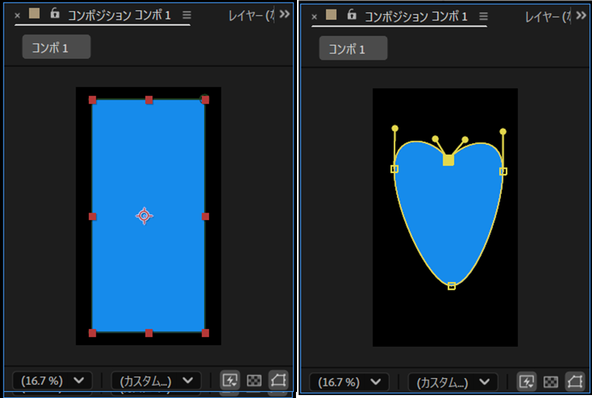Select the heart's top center yellow vertex

[x=448, y=160]
